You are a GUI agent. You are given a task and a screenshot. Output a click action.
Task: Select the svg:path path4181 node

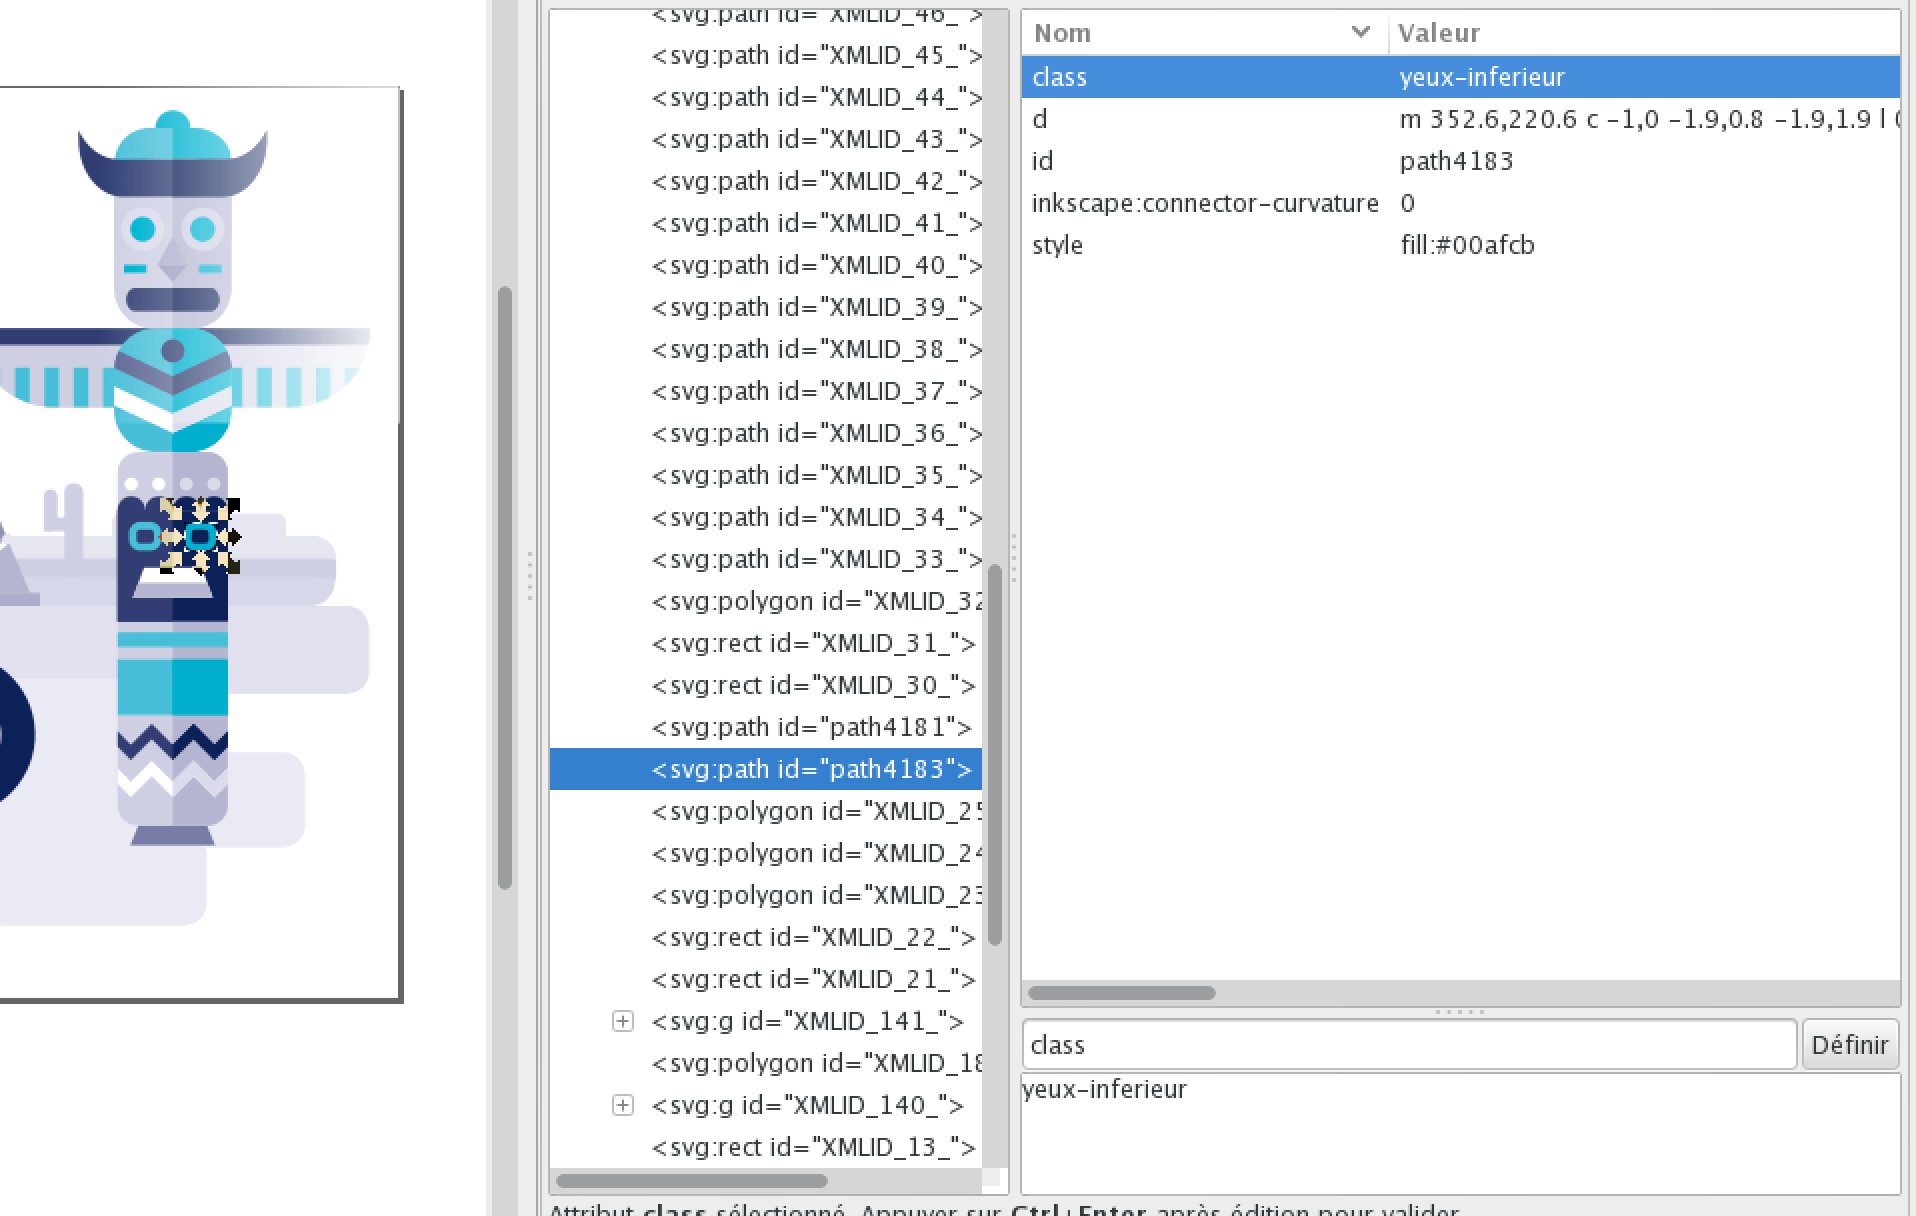(811, 727)
